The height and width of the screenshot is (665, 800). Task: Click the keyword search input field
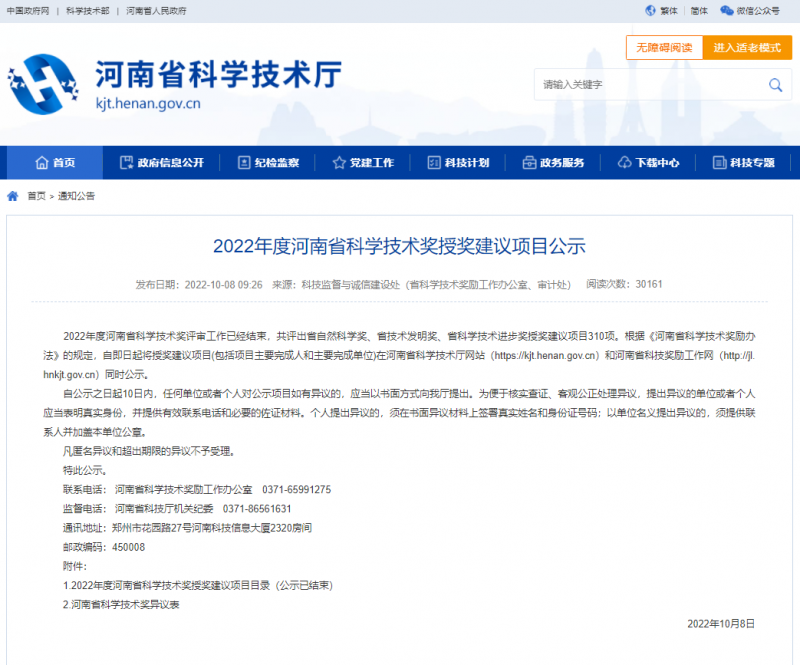[x=646, y=85]
